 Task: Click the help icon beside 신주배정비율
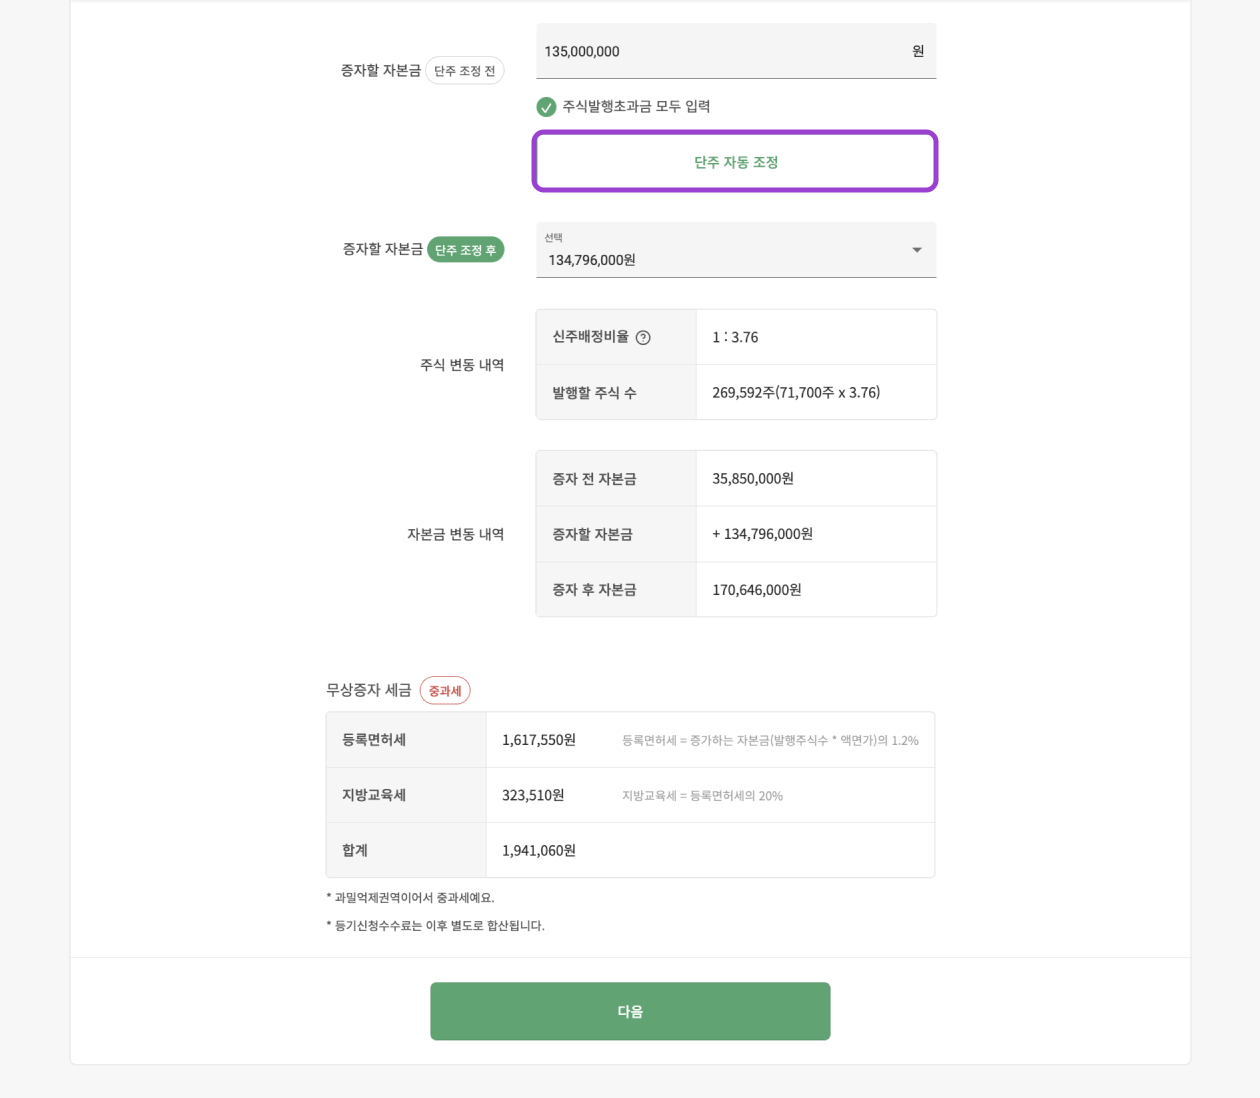click(x=643, y=338)
